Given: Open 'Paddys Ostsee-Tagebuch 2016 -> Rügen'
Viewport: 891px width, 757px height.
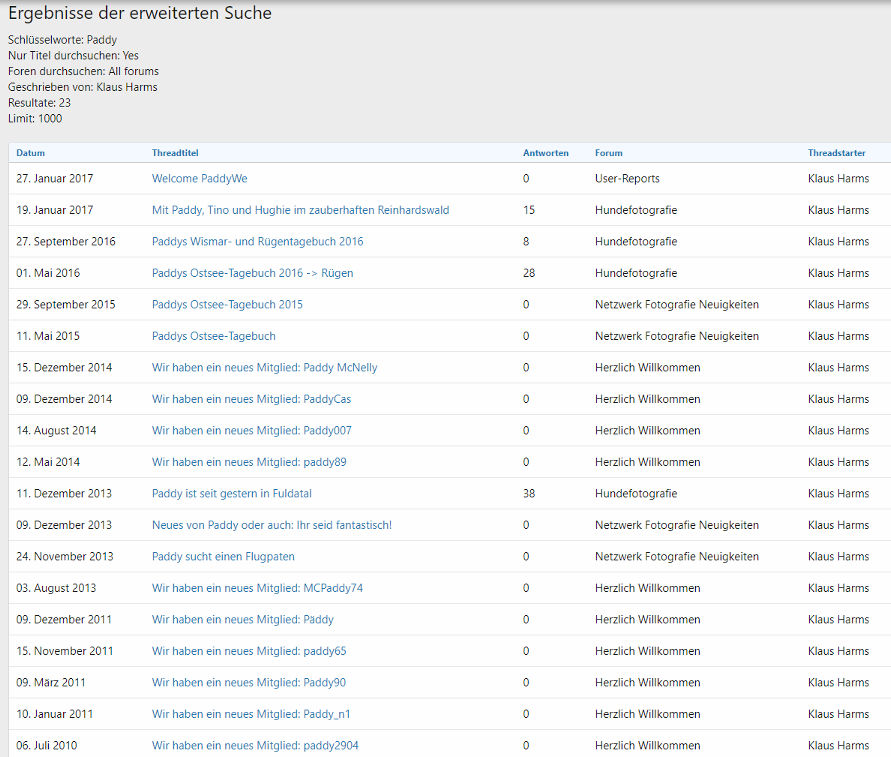Looking at the screenshot, I should pos(252,273).
